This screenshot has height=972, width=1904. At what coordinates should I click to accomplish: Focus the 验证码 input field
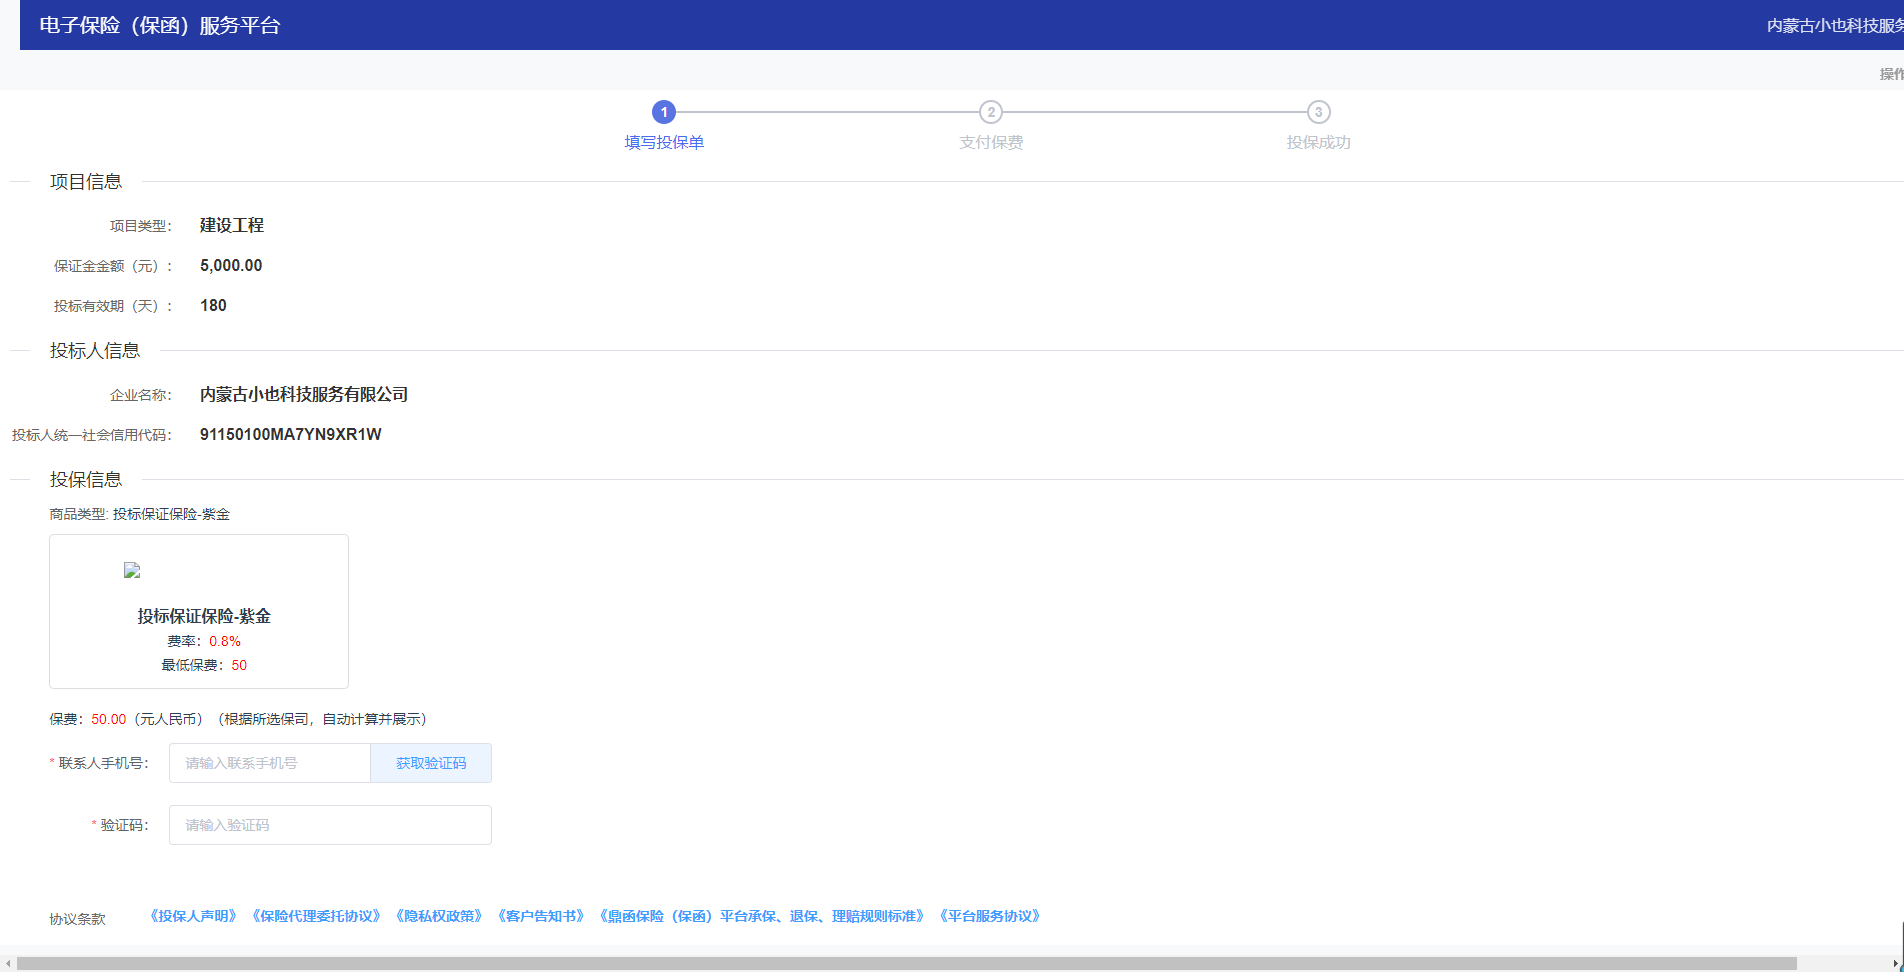coord(330,825)
